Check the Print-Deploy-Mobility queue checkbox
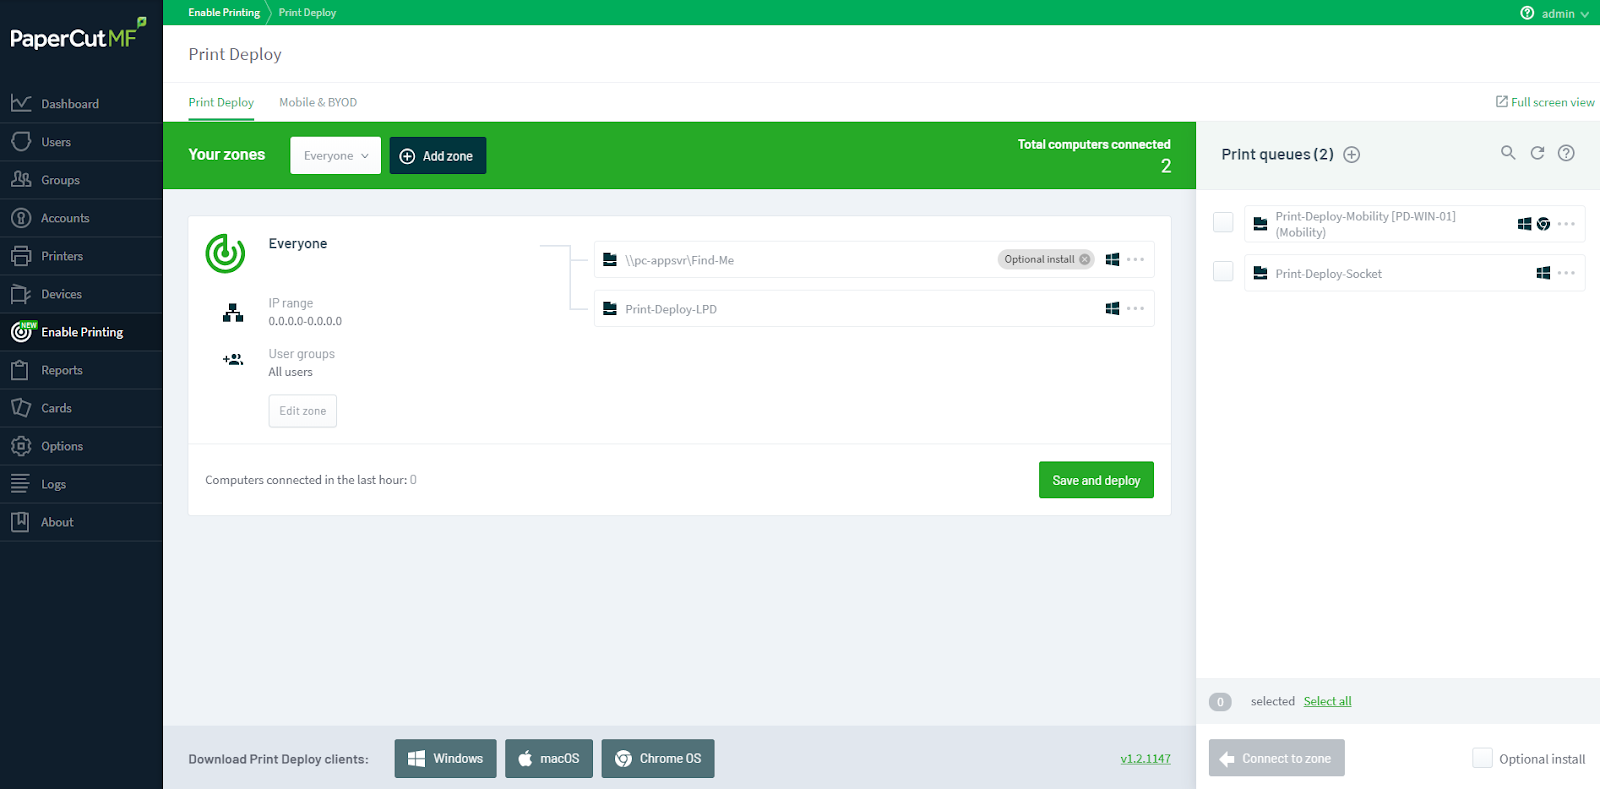Screen dimensions: 1600x789 click(1223, 222)
